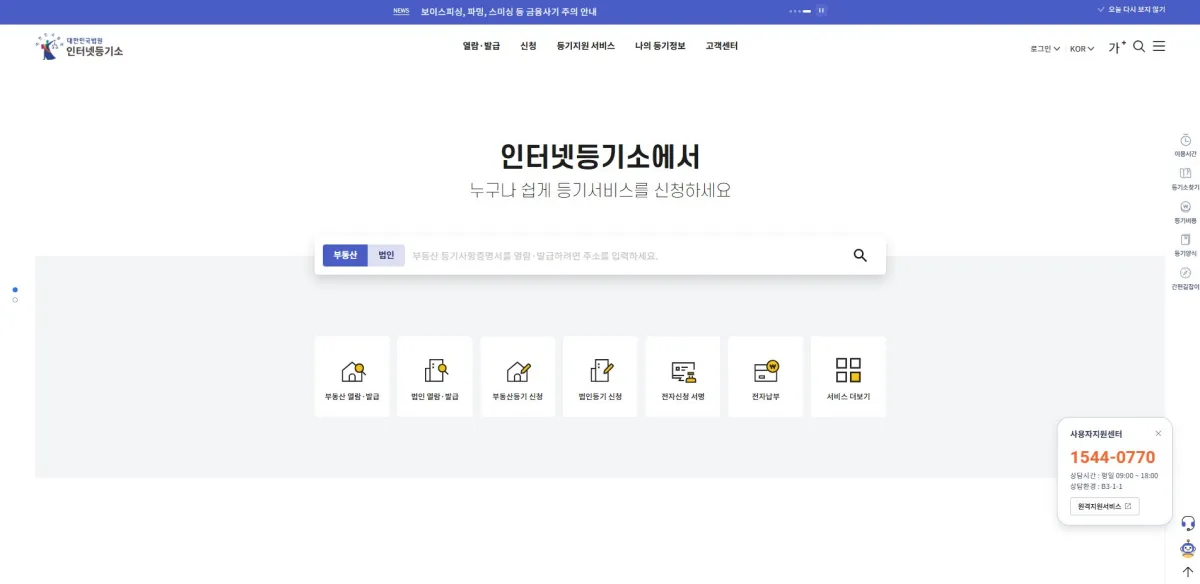Select the 부동산 search tab
The width and height of the screenshot is (1200, 584).
point(344,255)
